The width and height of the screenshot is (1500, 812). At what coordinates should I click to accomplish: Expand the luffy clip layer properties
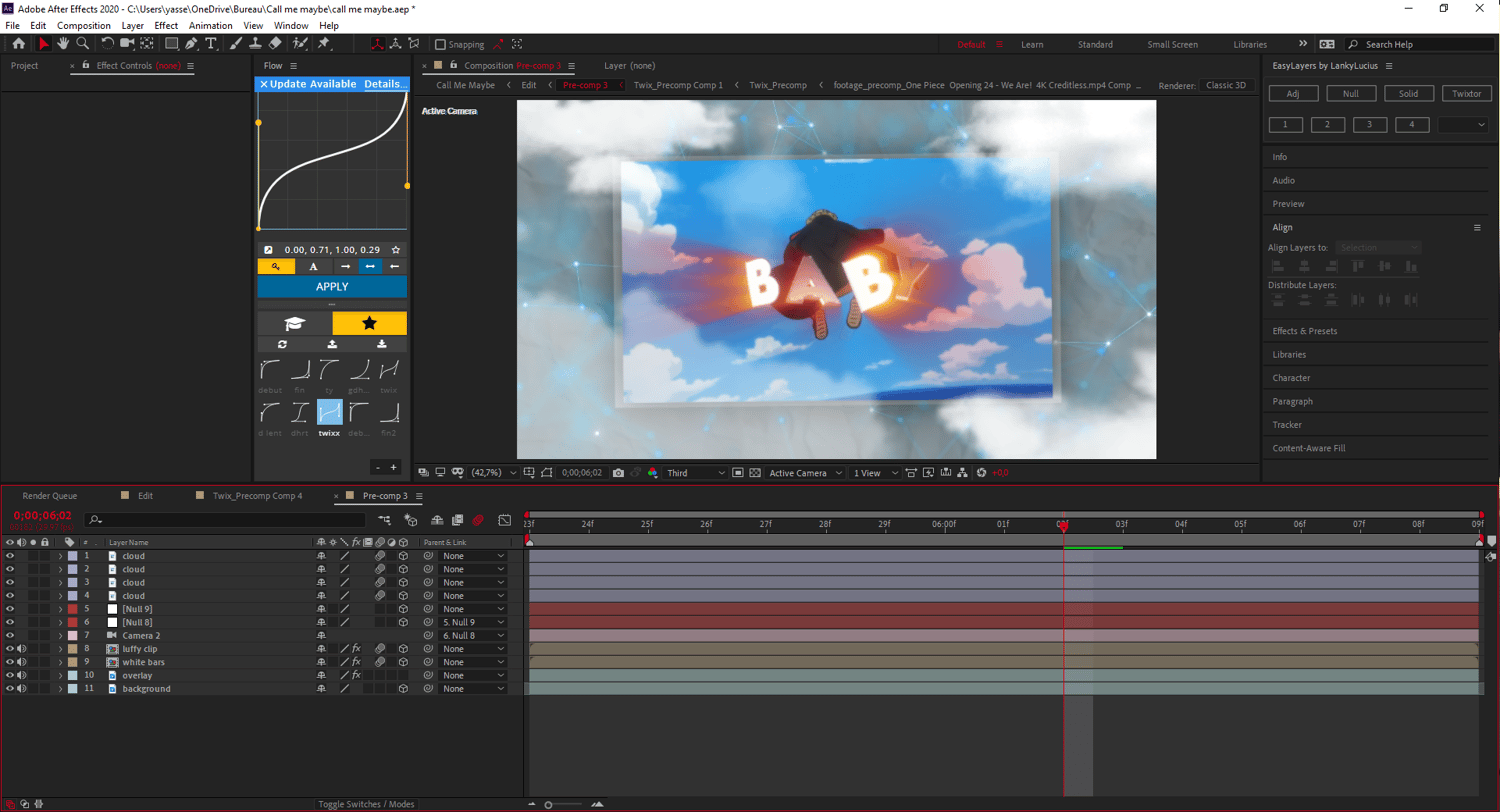[x=60, y=649]
